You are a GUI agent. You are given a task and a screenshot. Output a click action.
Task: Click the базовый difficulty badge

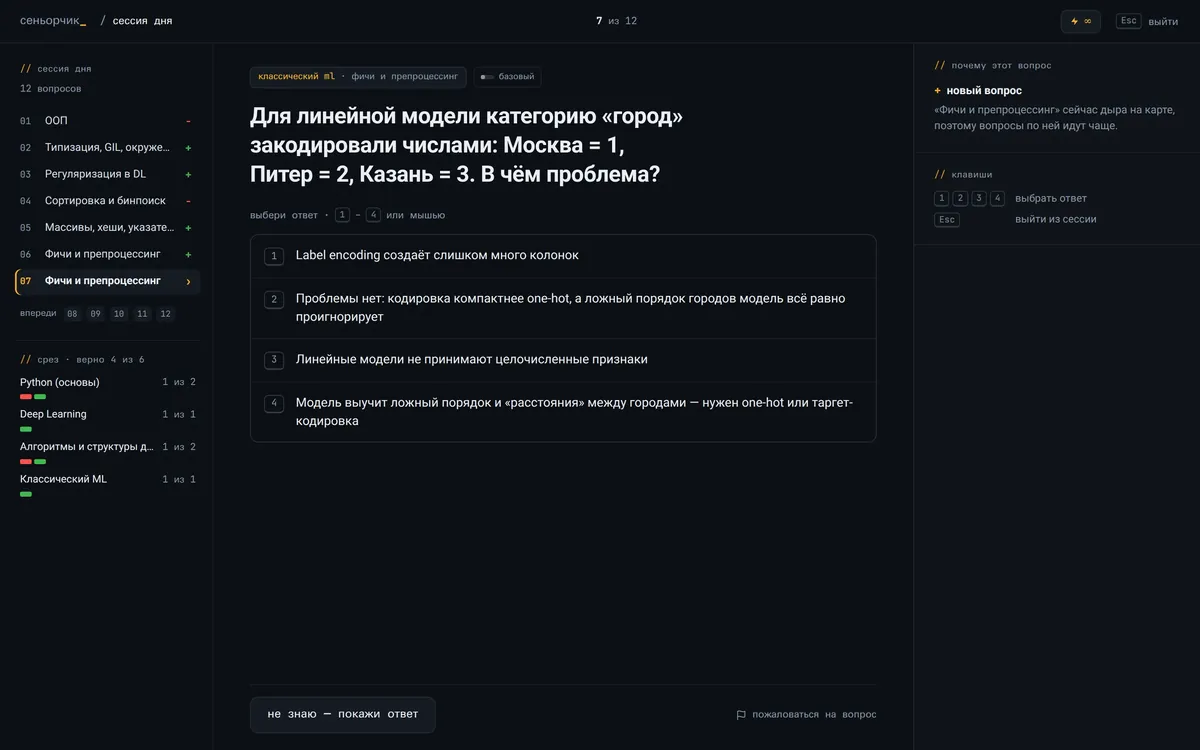click(x=507, y=77)
